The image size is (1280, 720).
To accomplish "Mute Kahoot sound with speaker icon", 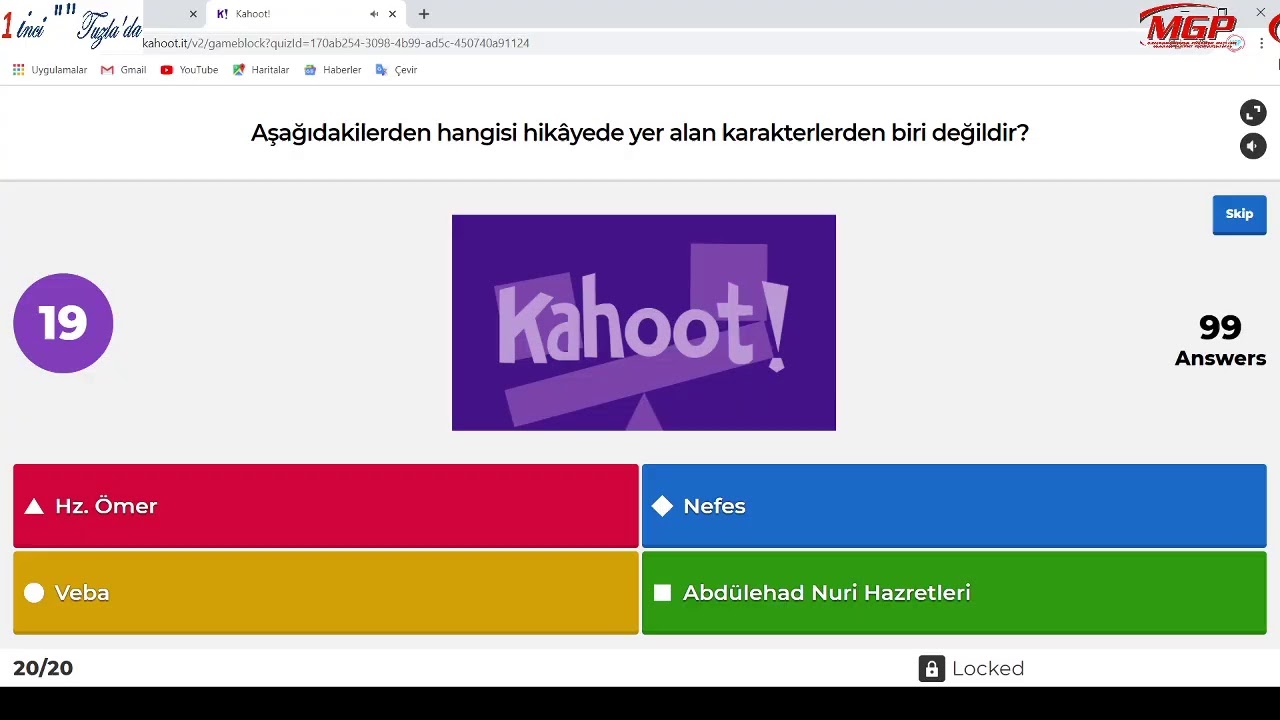I will tap(1253, 146).
